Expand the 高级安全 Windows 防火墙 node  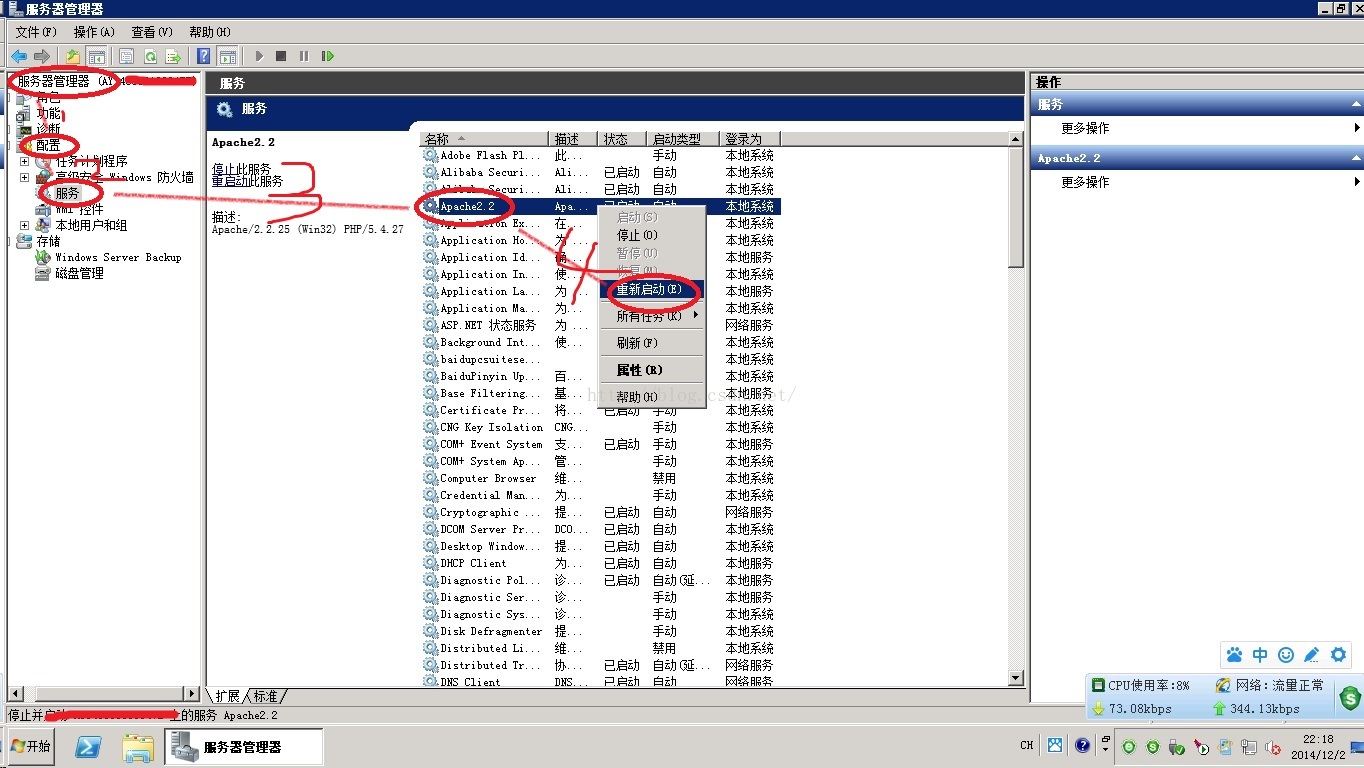tap(25, 177)
